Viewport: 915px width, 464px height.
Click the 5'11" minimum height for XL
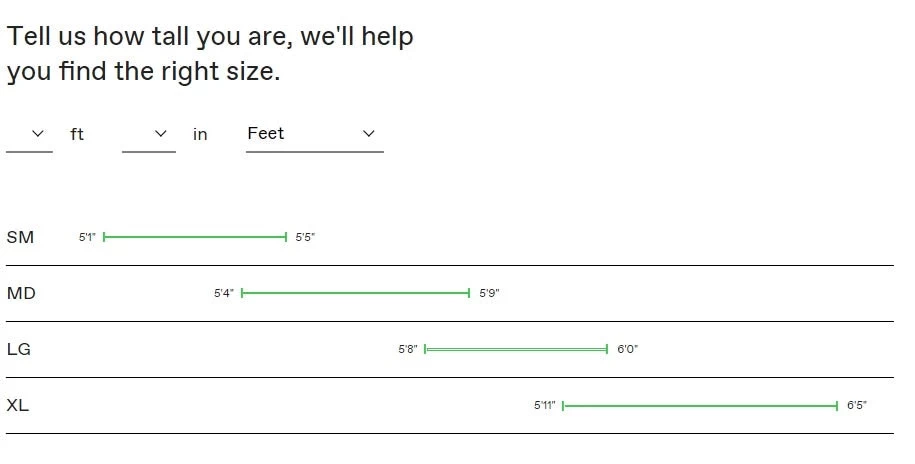point(545,405)
